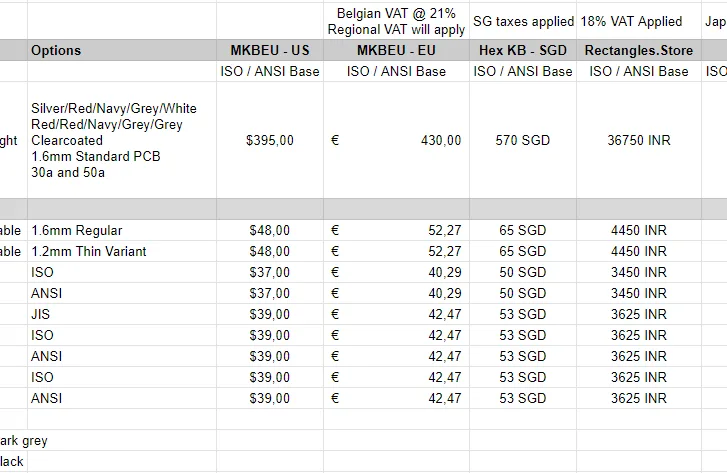Click the 'Hex KB - SGD' vendor header
Image resolution: width=727 pixels, height=473 pixels.
click(523, 50)
